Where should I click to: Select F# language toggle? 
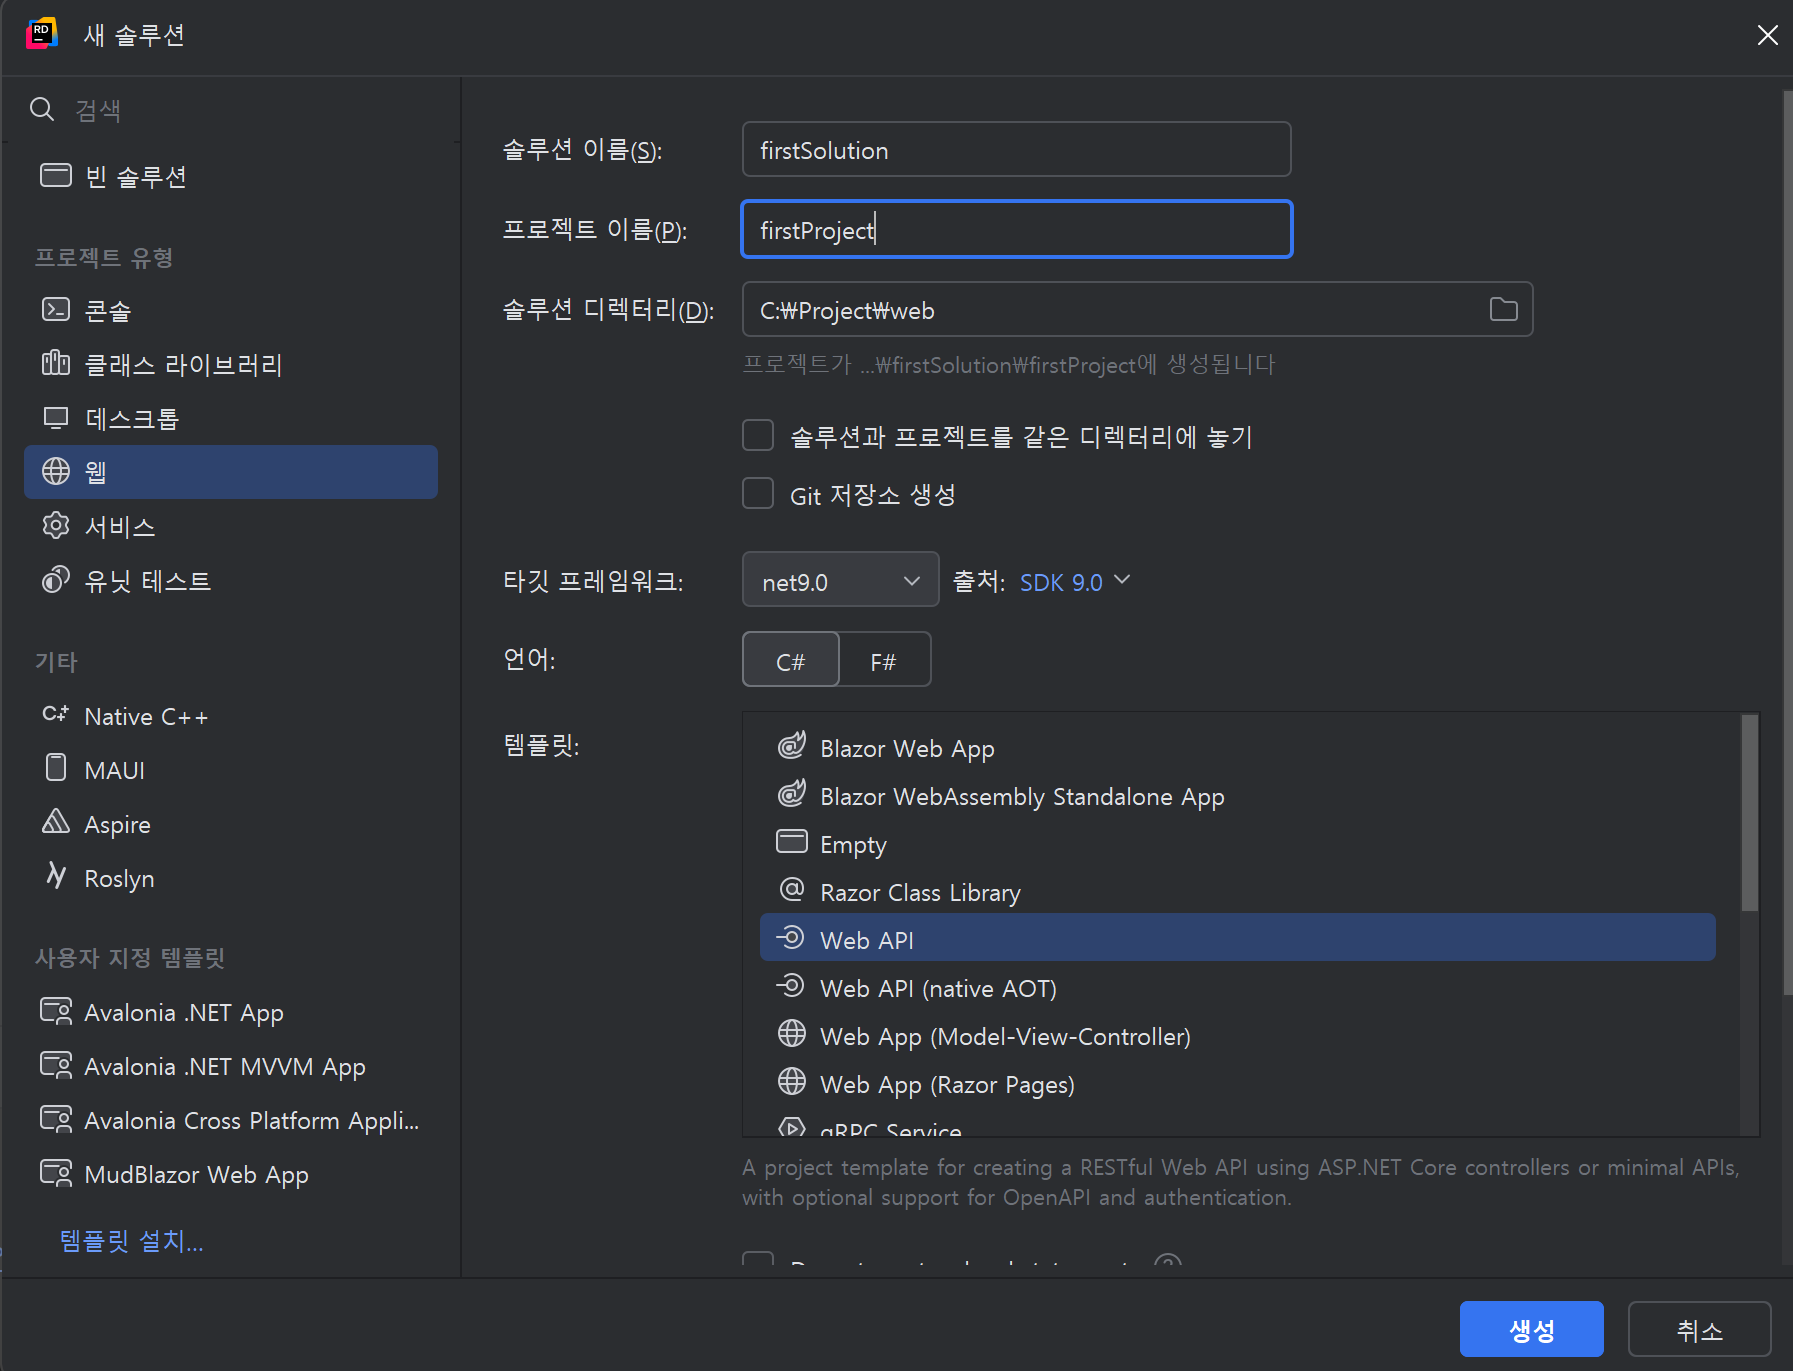tap(884, 660)
